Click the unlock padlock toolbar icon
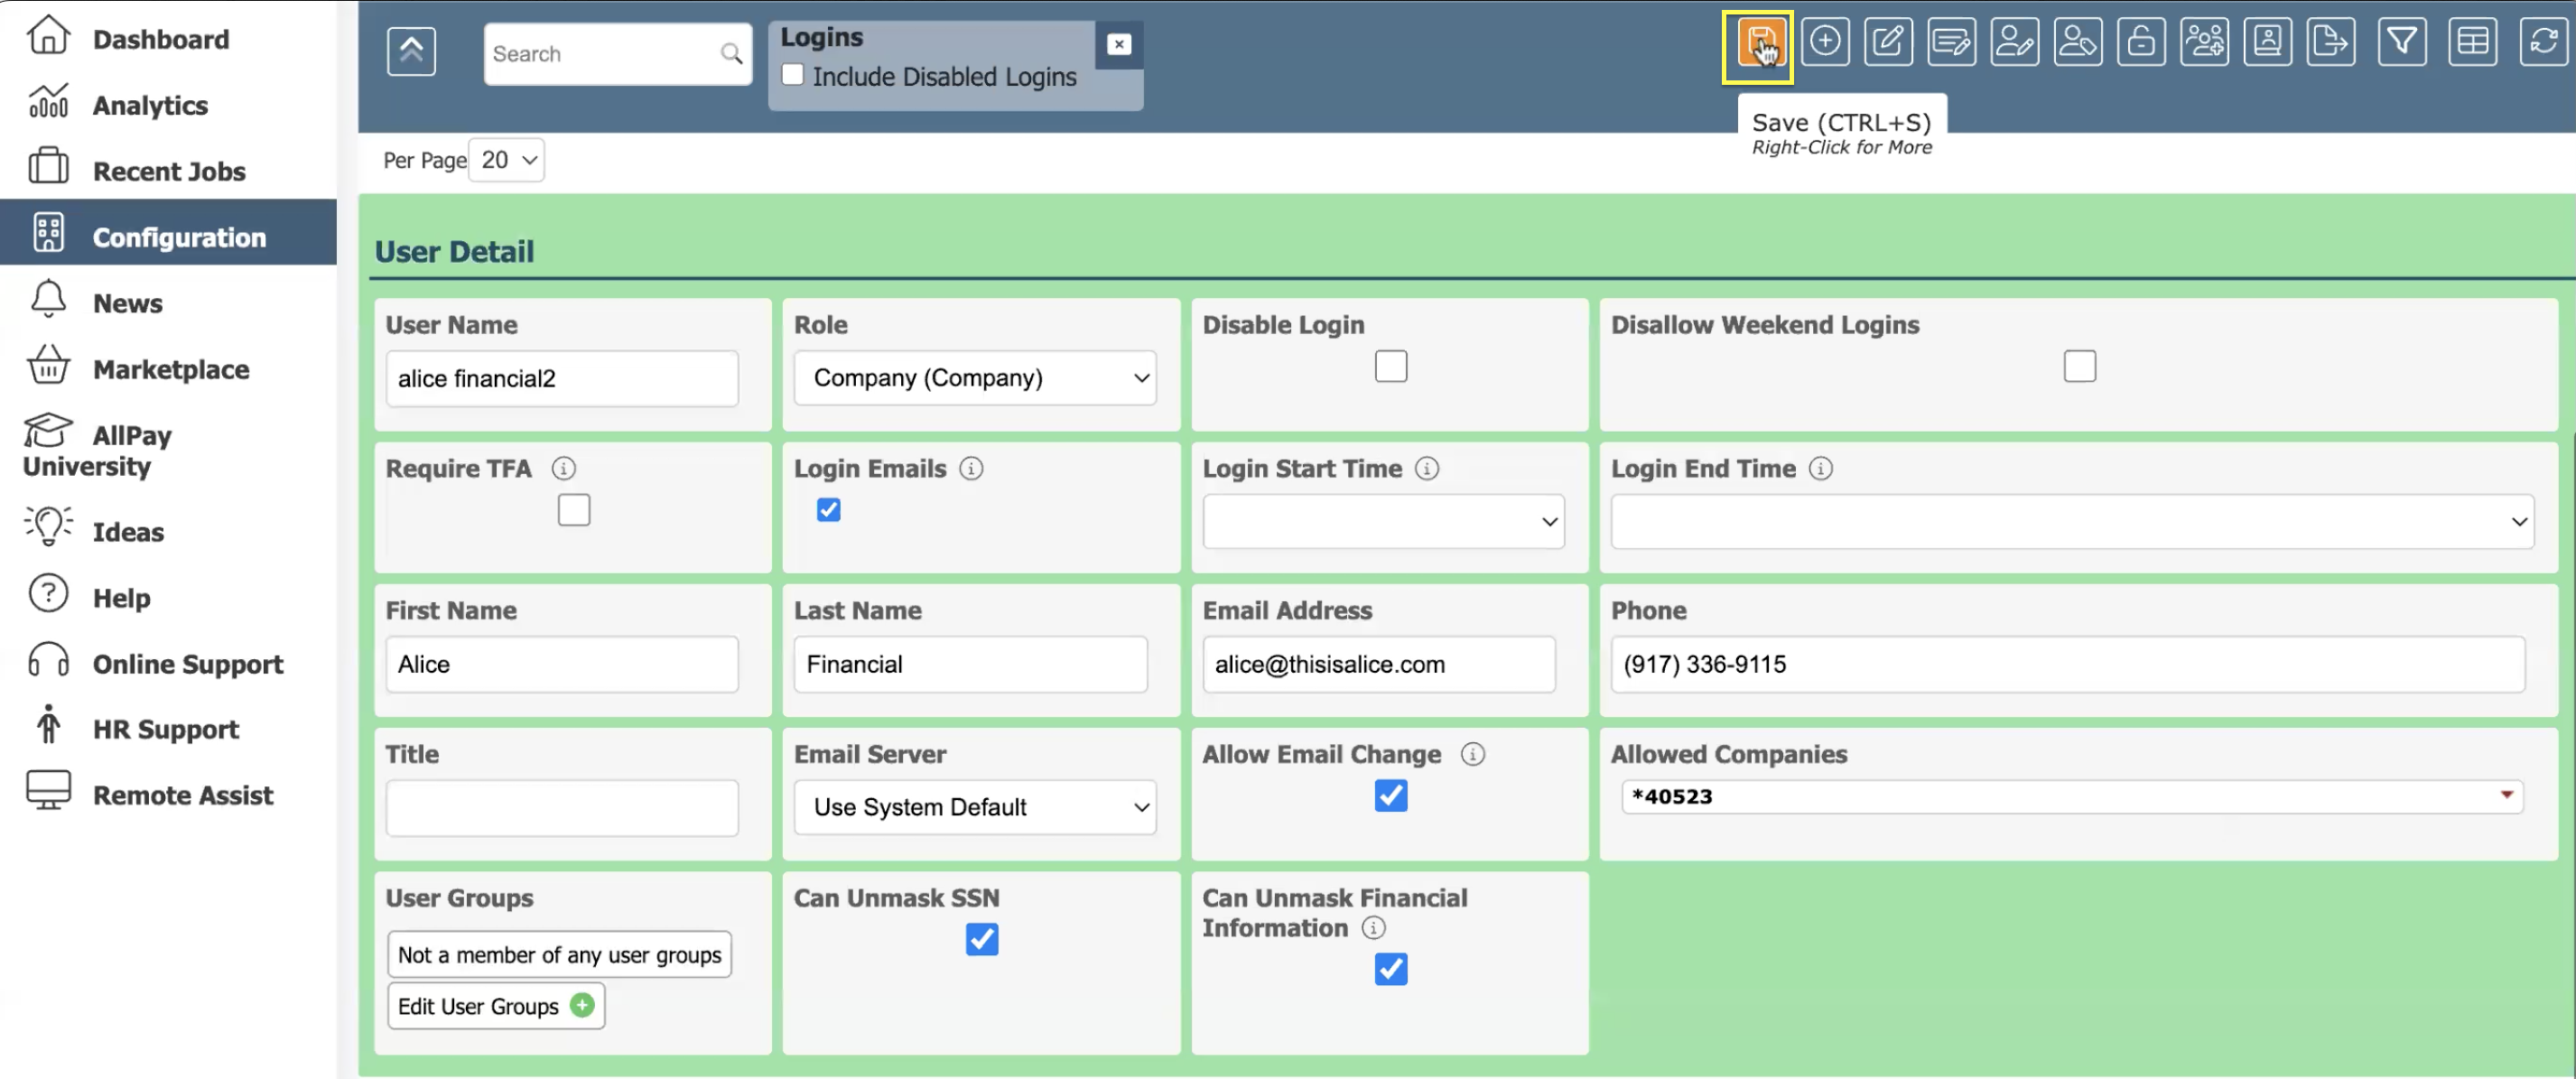Screen dimensions: 2576x1079 2140,42
